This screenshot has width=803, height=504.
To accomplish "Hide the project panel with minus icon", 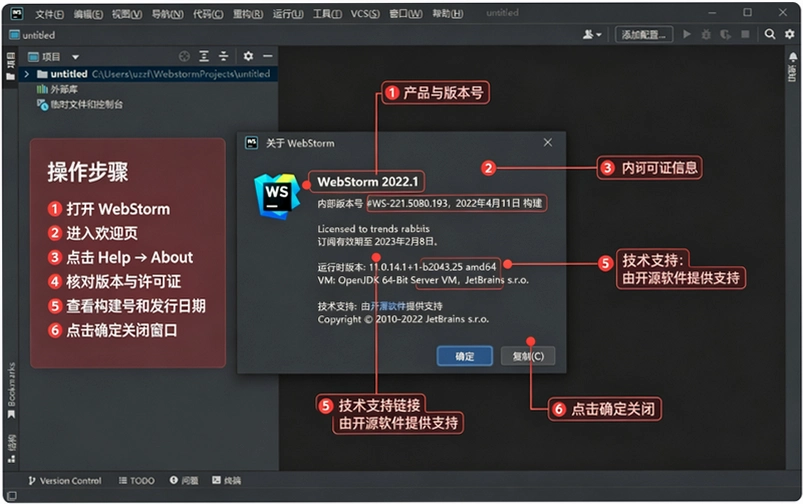I will coord(268,56).
